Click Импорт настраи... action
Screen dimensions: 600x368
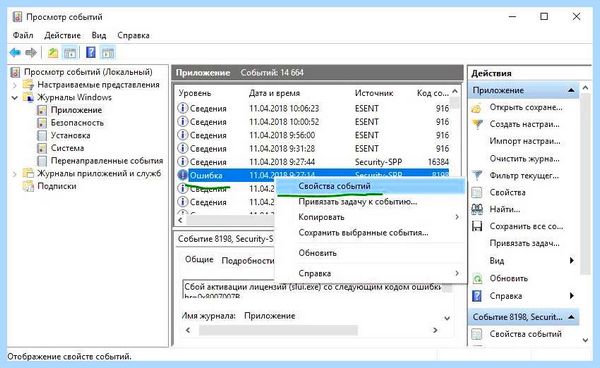(525, 141)
